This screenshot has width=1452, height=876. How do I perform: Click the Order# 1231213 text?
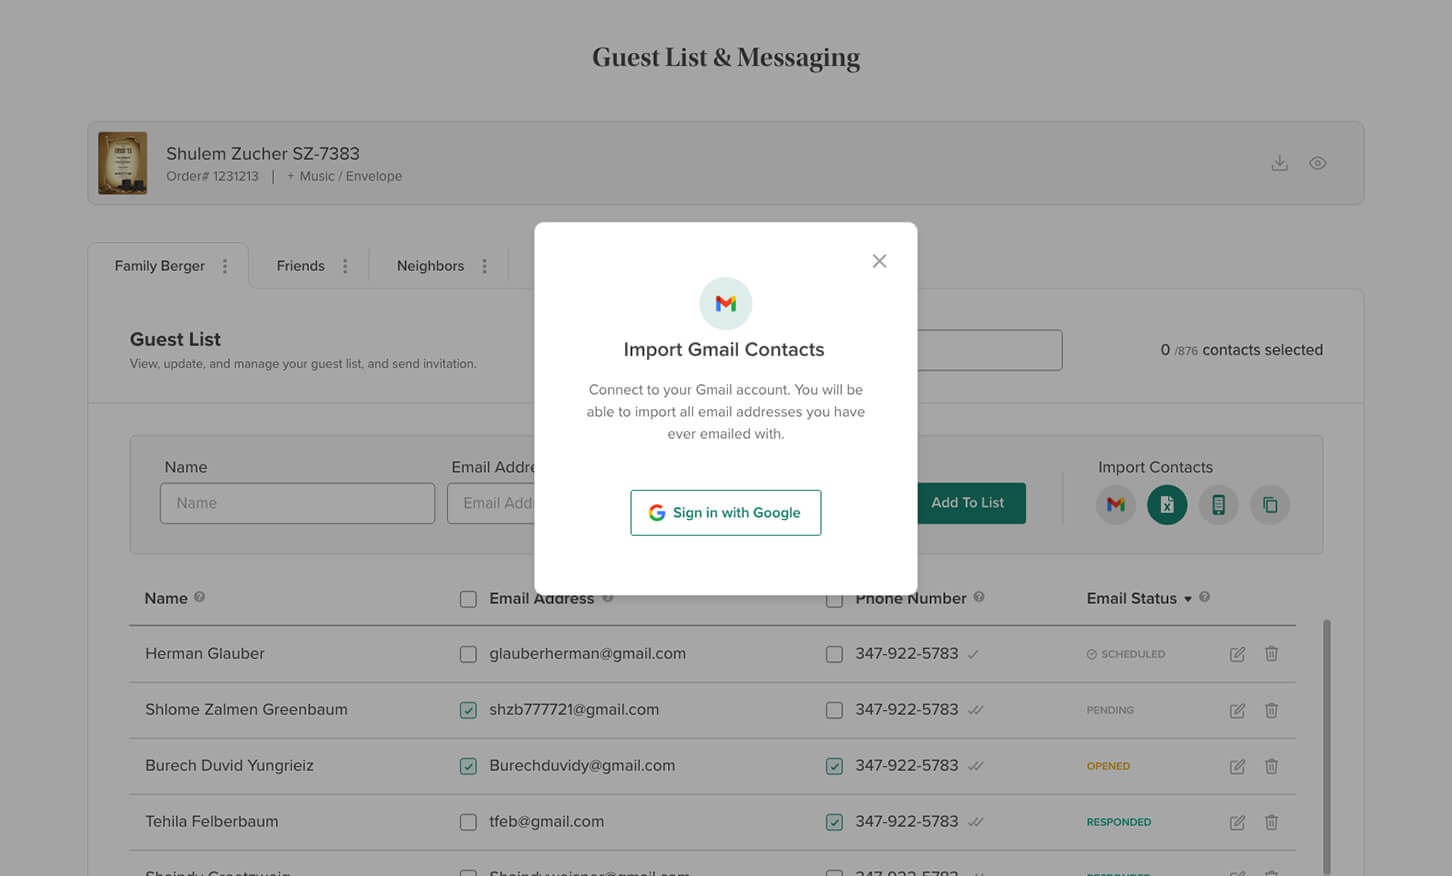[x=212, y=176]
